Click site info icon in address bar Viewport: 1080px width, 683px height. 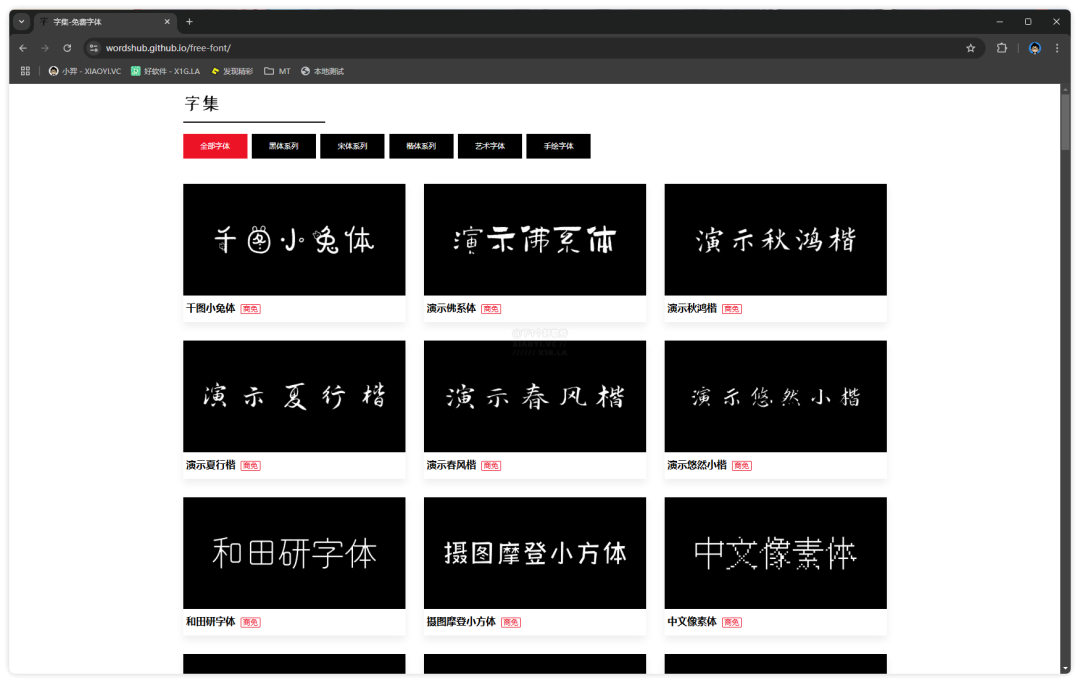click(x=94, y=48)
